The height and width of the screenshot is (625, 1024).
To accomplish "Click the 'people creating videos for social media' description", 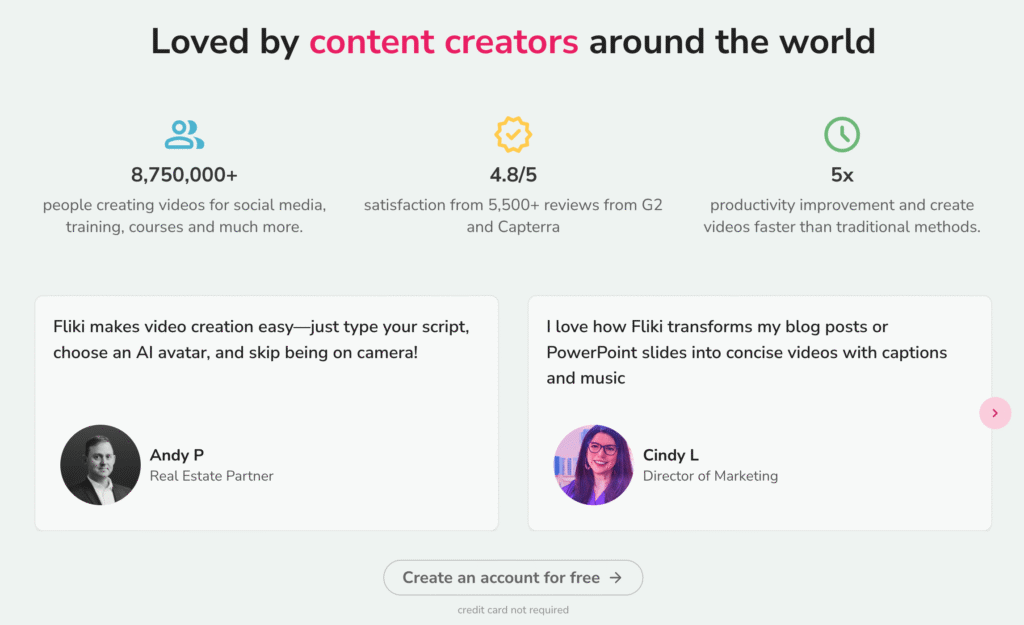I will 184,216.
